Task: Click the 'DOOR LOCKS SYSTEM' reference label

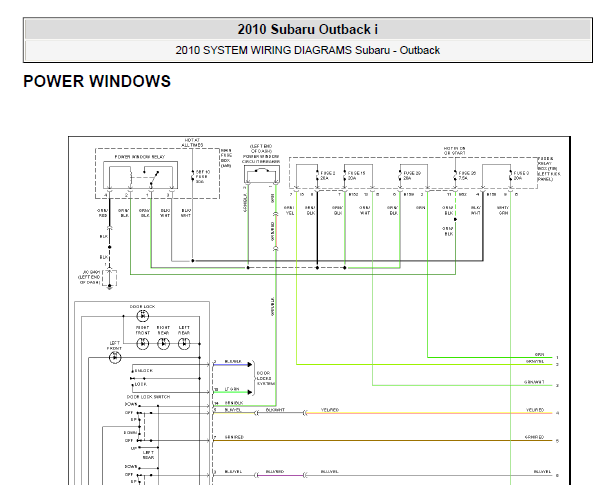Action: 266,378
